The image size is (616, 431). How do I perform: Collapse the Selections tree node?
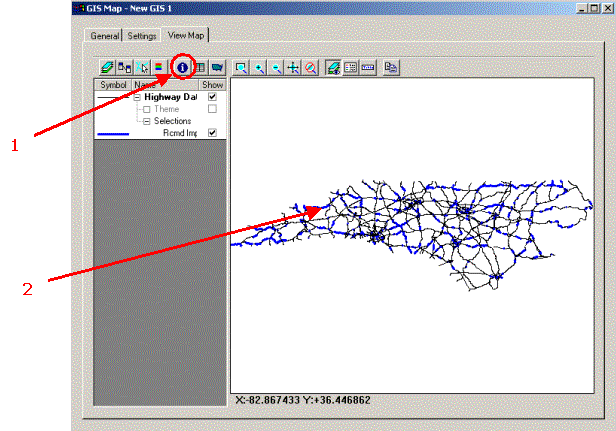pos(147,121)
